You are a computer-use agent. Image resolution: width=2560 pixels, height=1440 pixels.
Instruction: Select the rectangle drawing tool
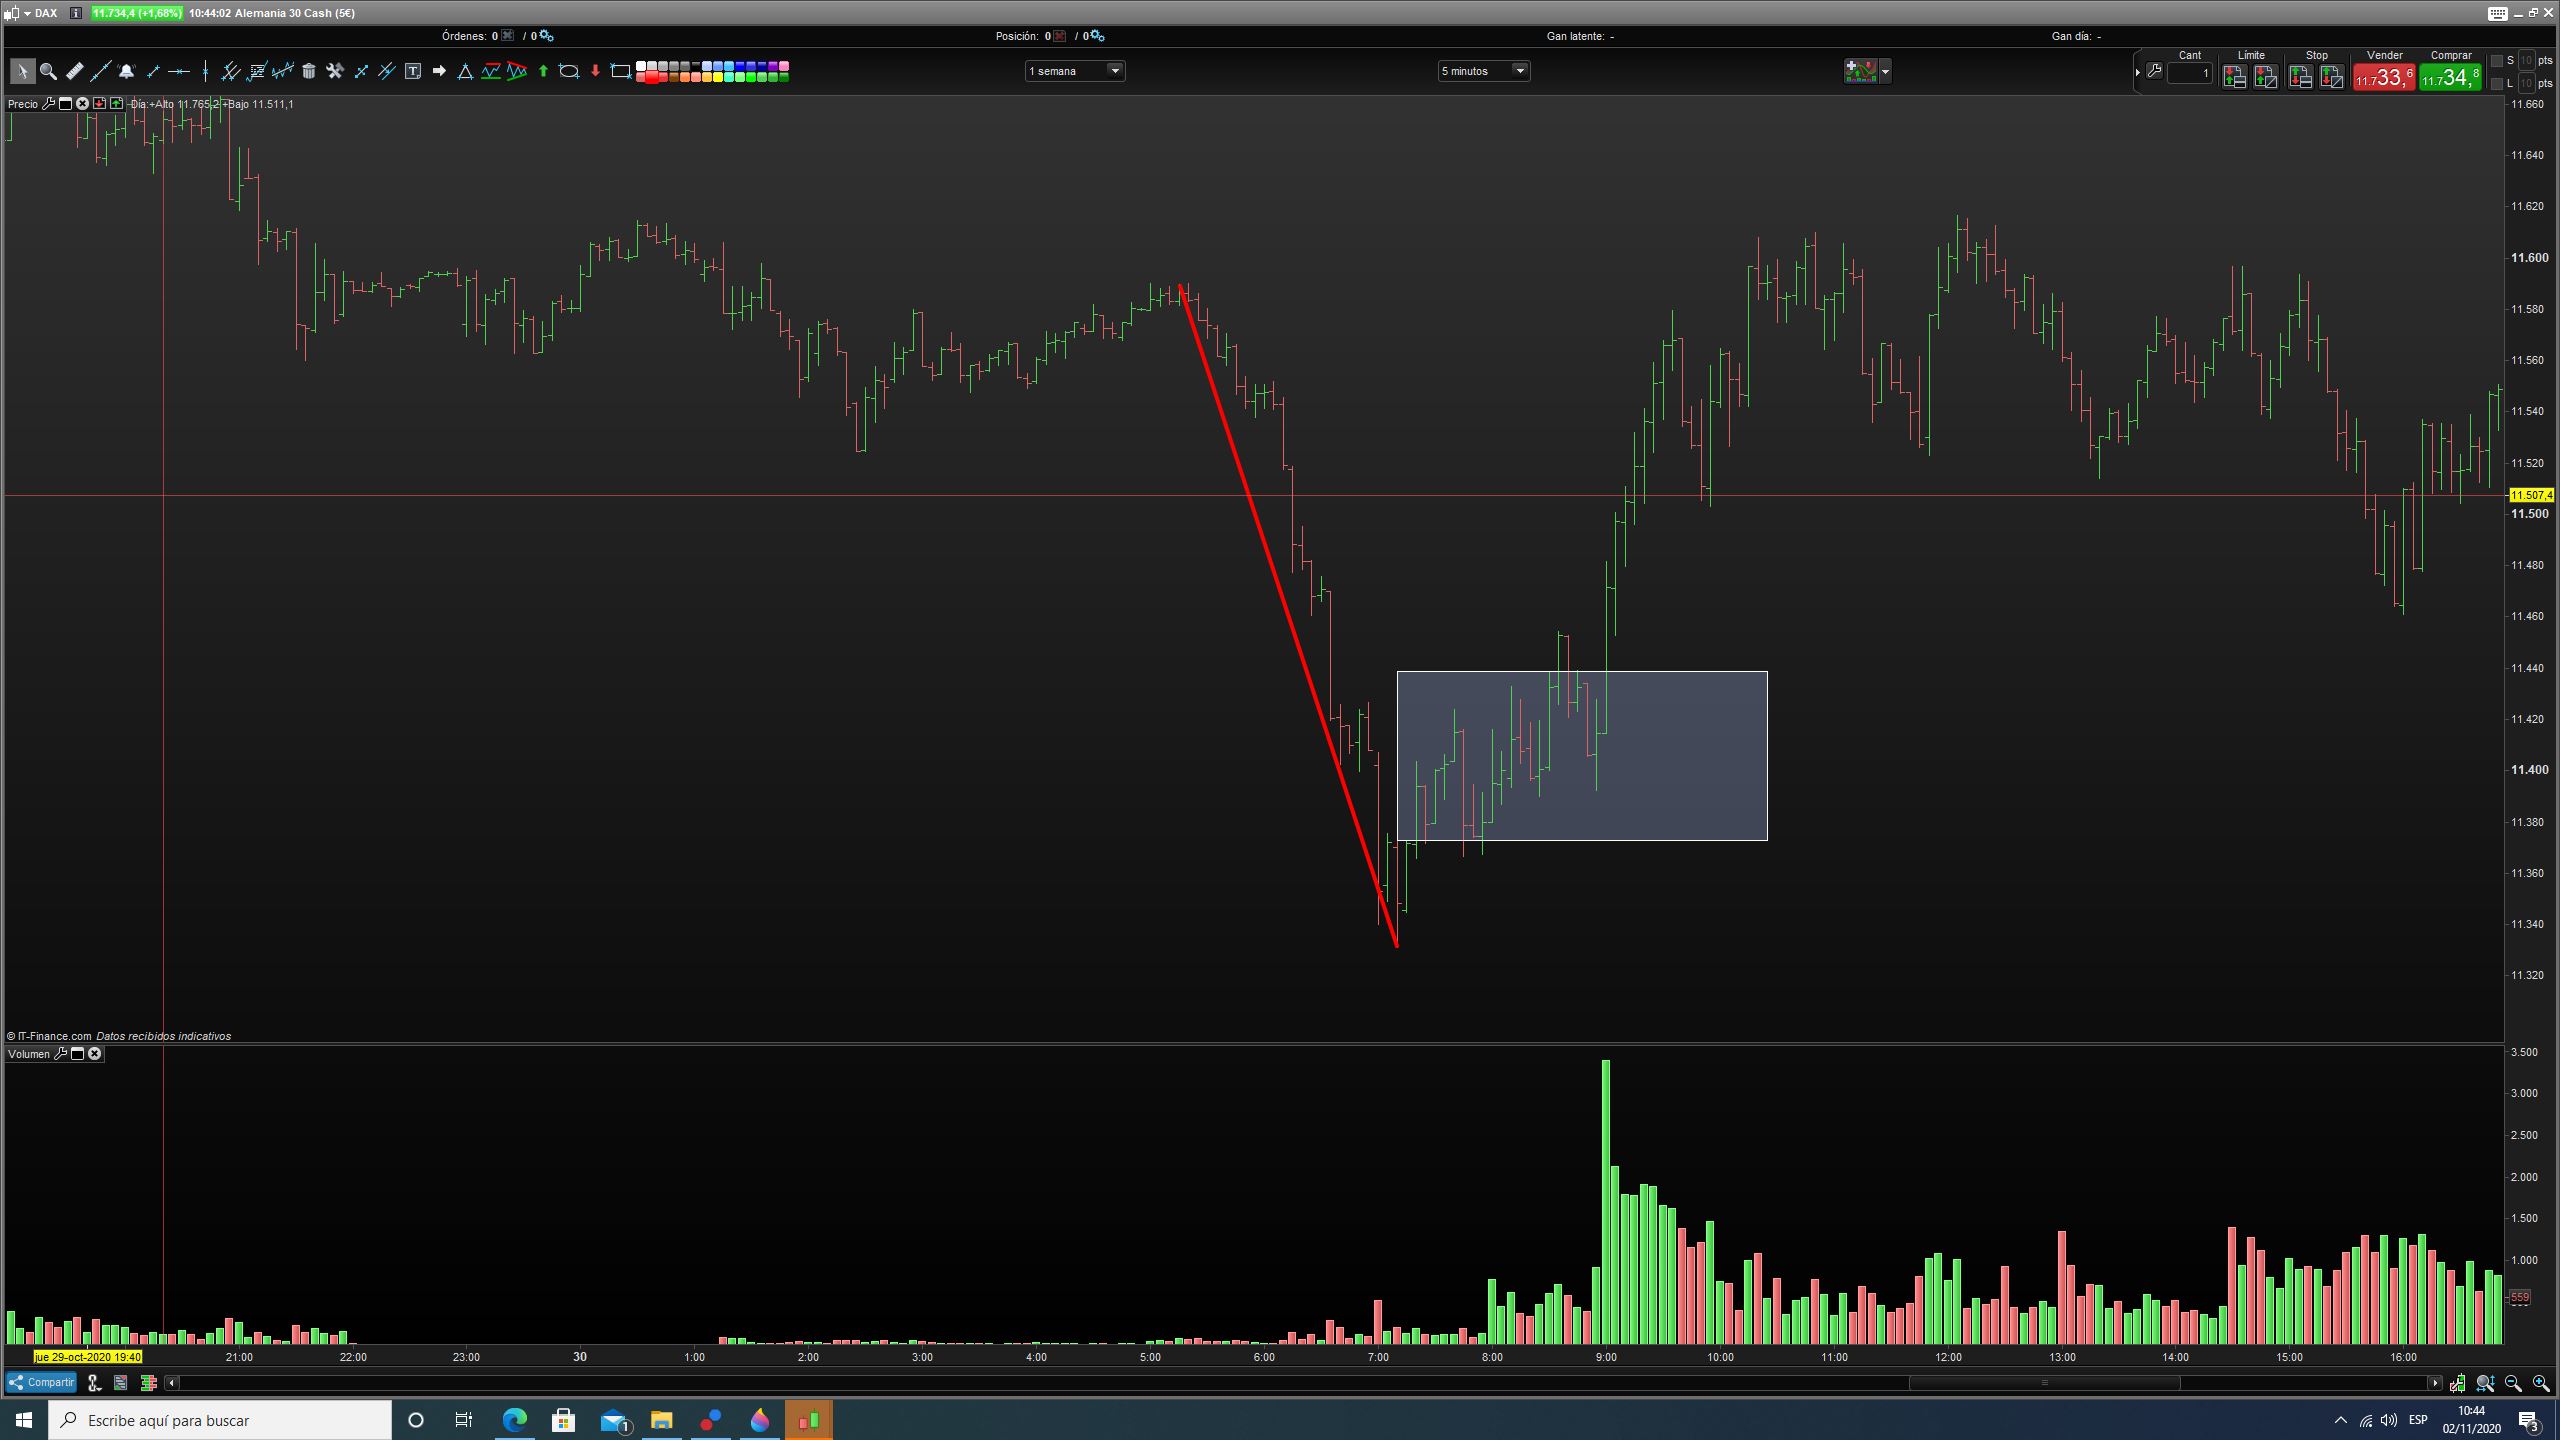tap(620, 71)
